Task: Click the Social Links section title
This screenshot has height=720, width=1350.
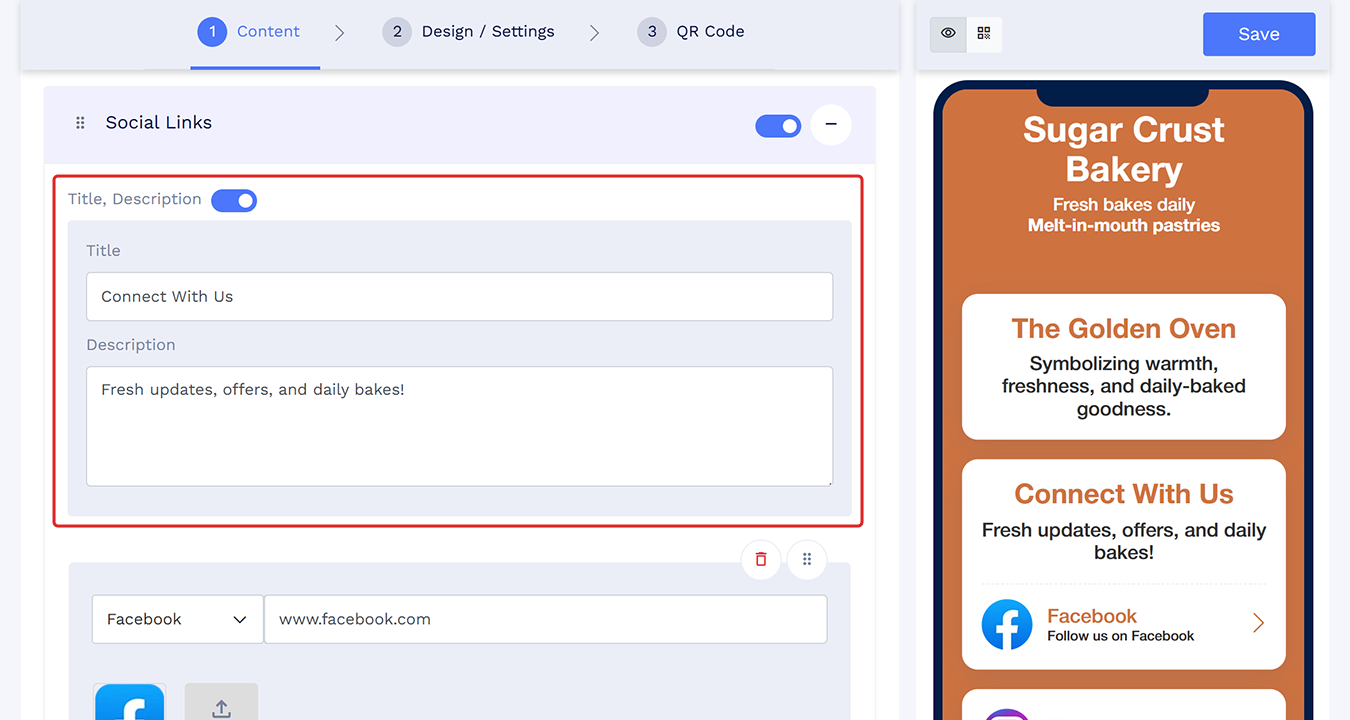Action: (x=159, y=123)
